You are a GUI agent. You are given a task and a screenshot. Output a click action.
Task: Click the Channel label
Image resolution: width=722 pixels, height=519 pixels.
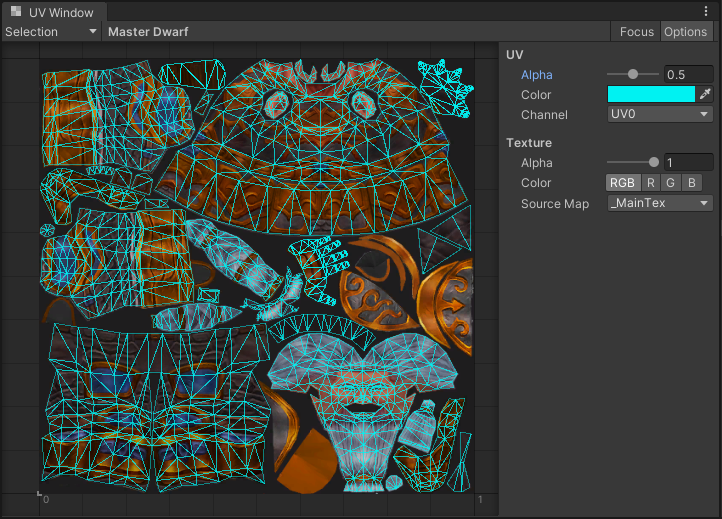tap(544, 115)
